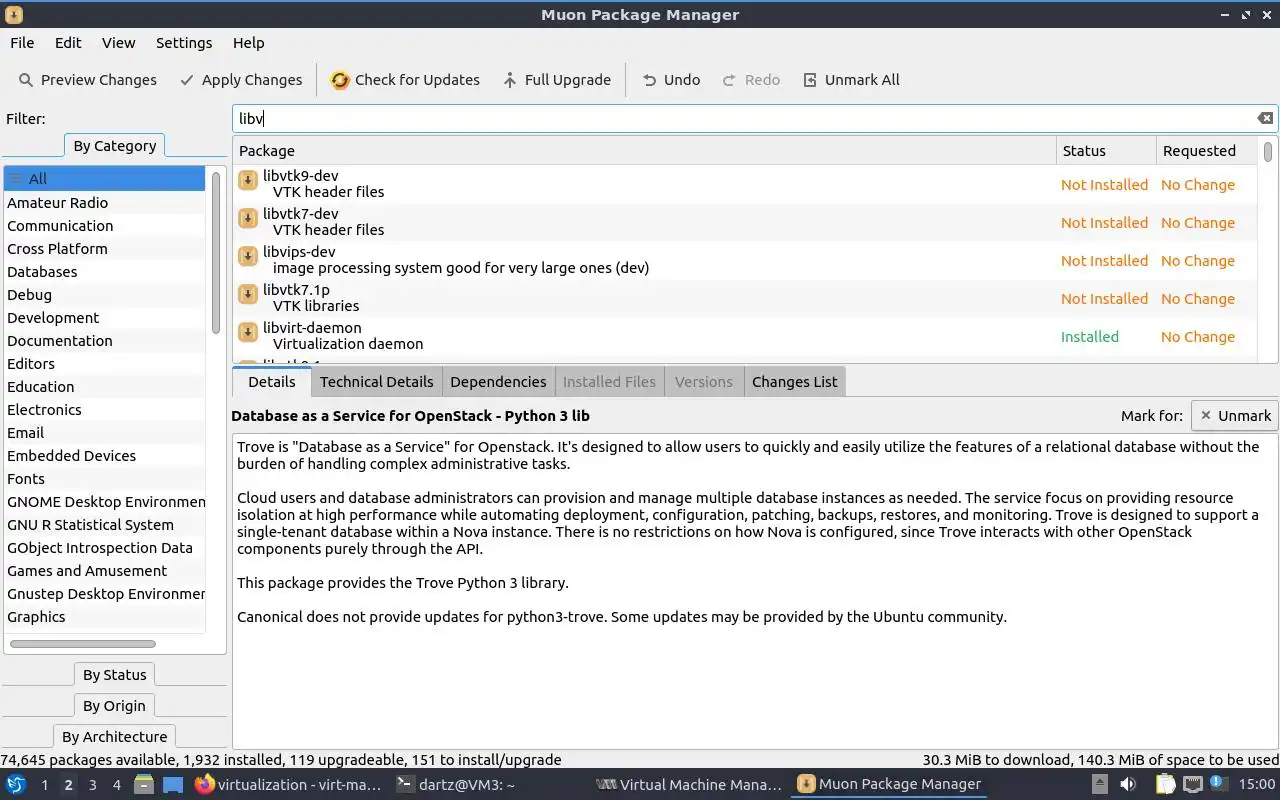The image size is (1280, 800).
Task: Switch to the Changes List tab
Action: [x=794, y=382]
